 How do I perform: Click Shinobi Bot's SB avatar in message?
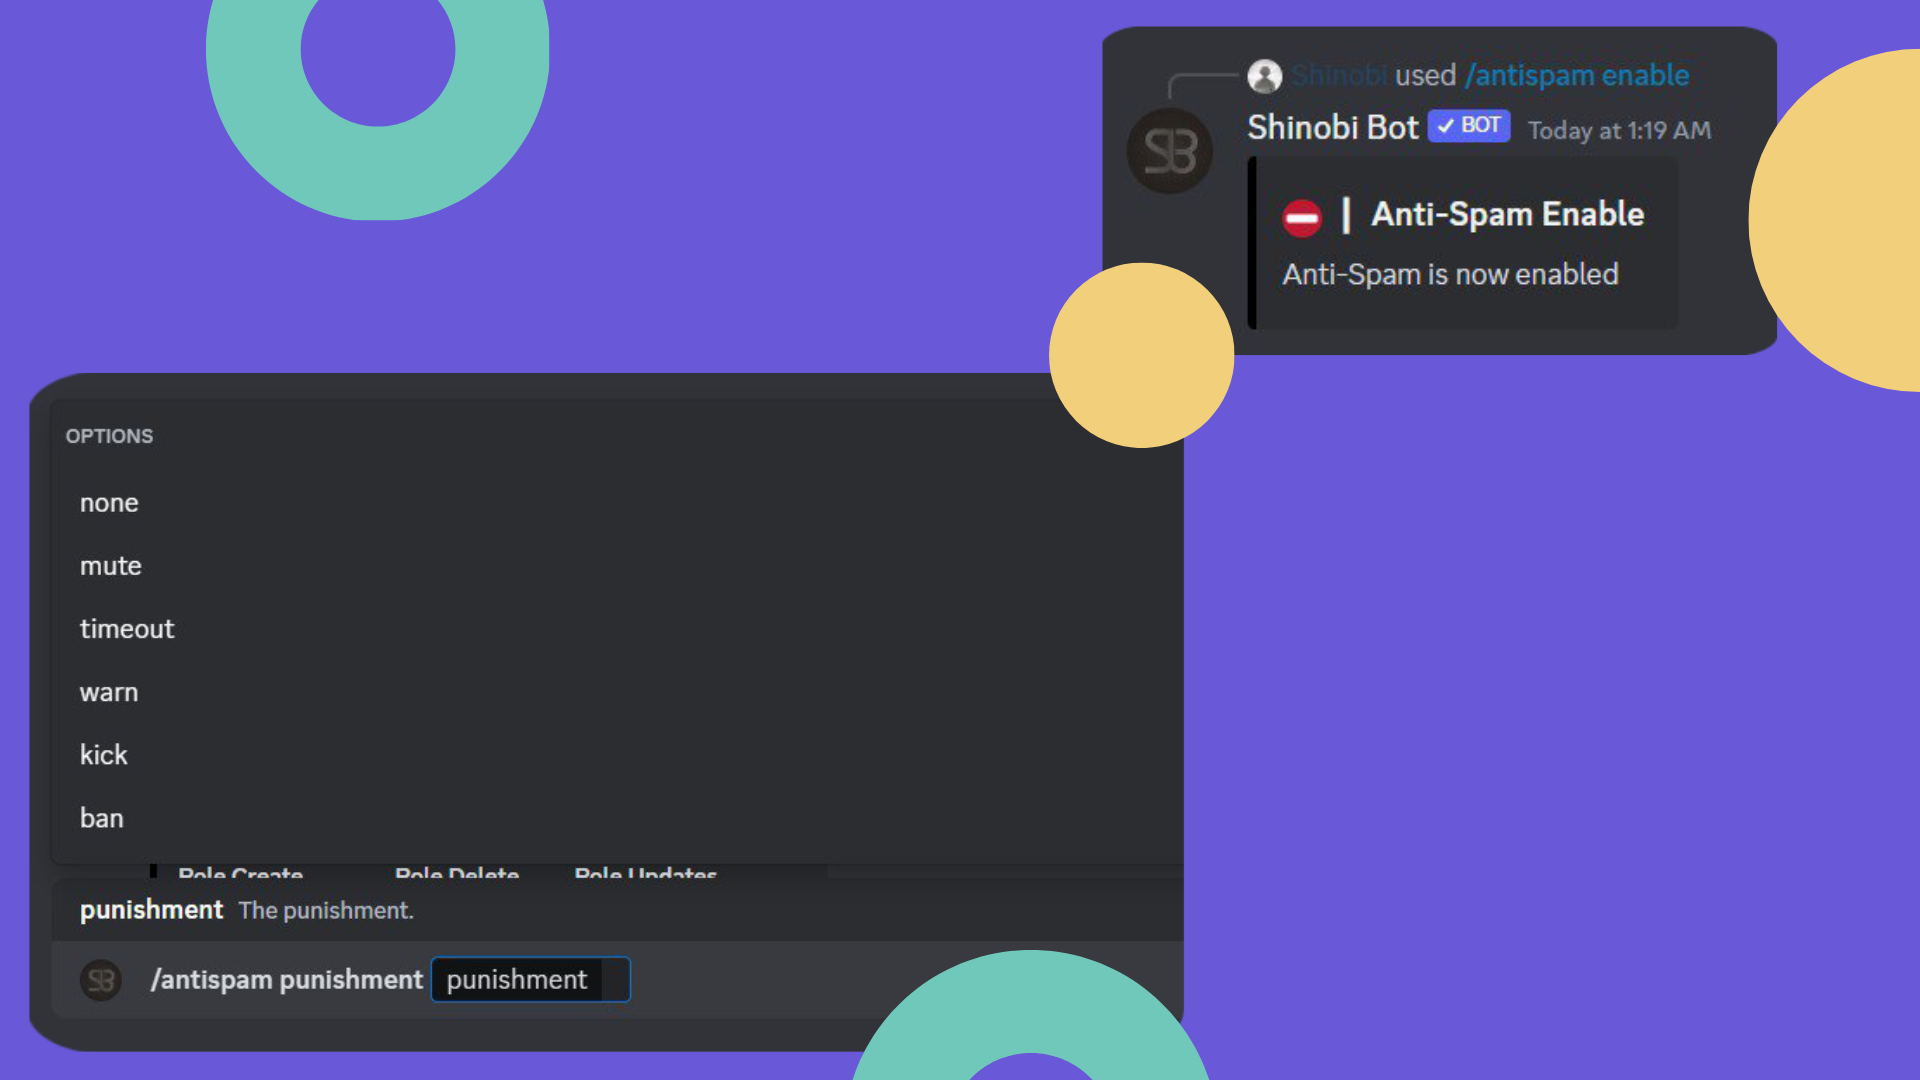tap(1169, 151)
